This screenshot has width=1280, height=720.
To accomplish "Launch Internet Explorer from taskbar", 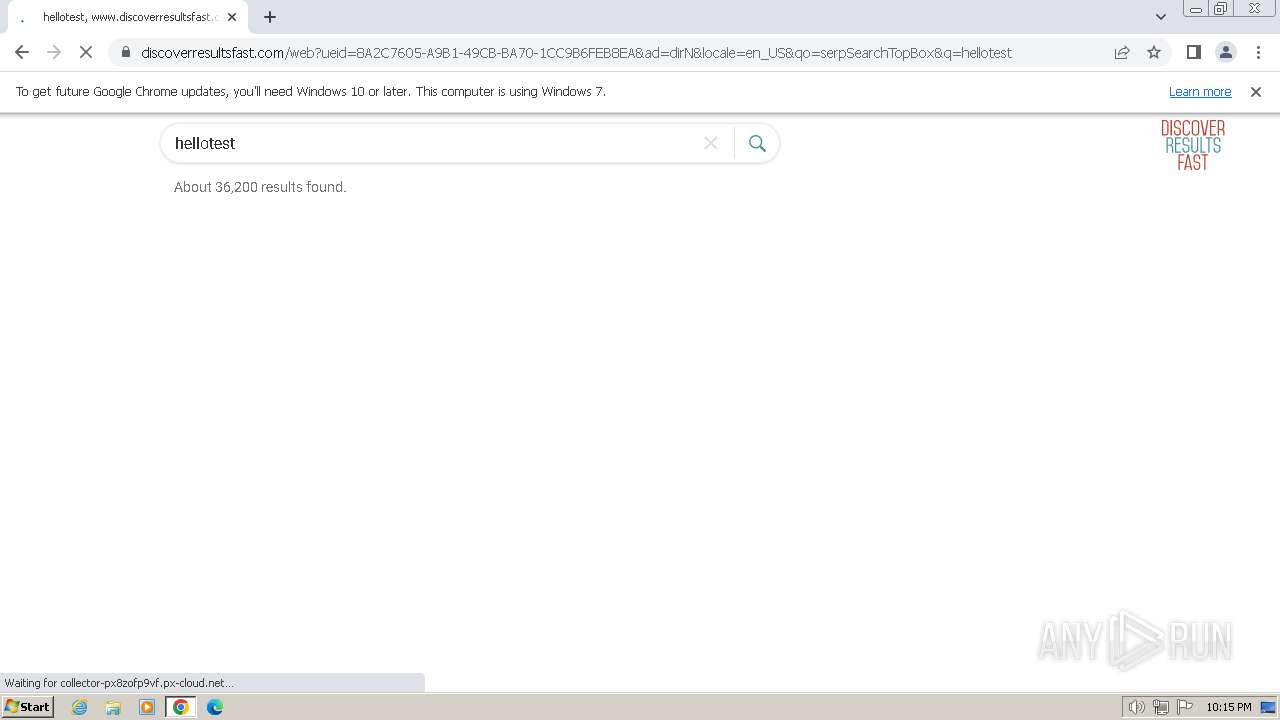I will point(80,707).
